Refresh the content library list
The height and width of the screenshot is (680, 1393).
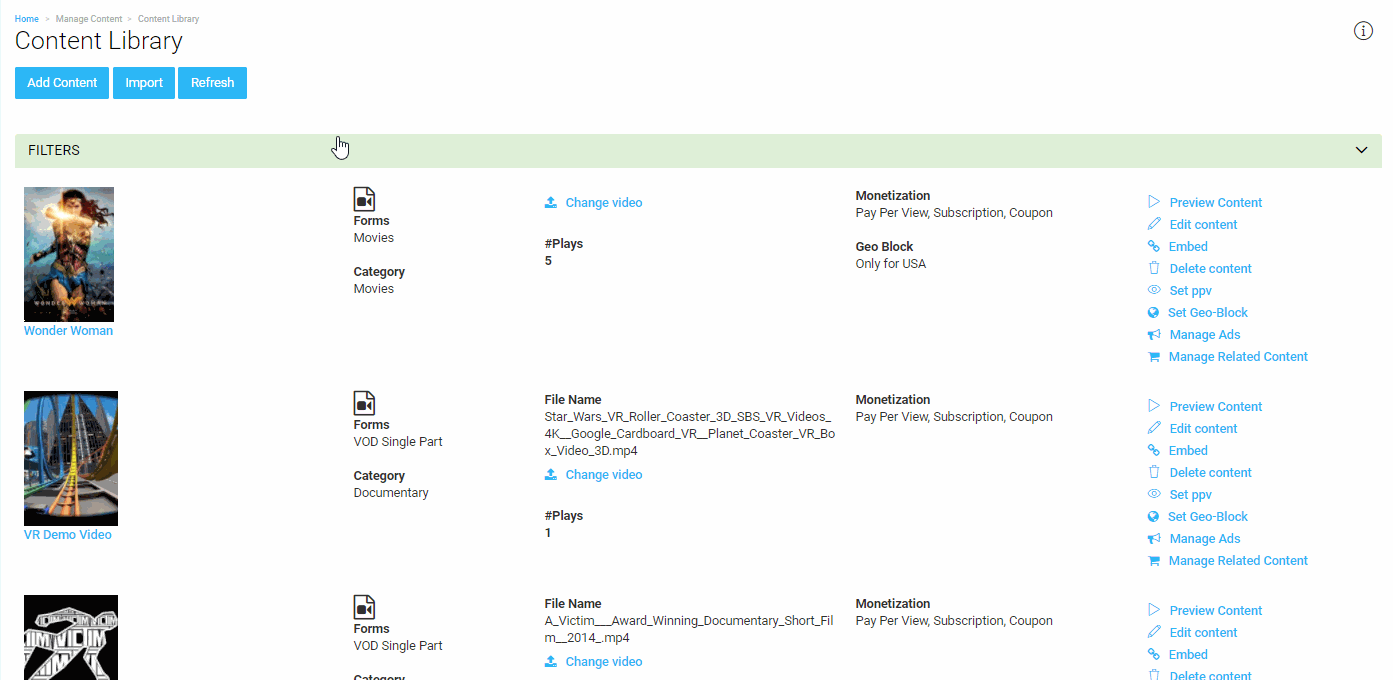(x=212, y=83)
